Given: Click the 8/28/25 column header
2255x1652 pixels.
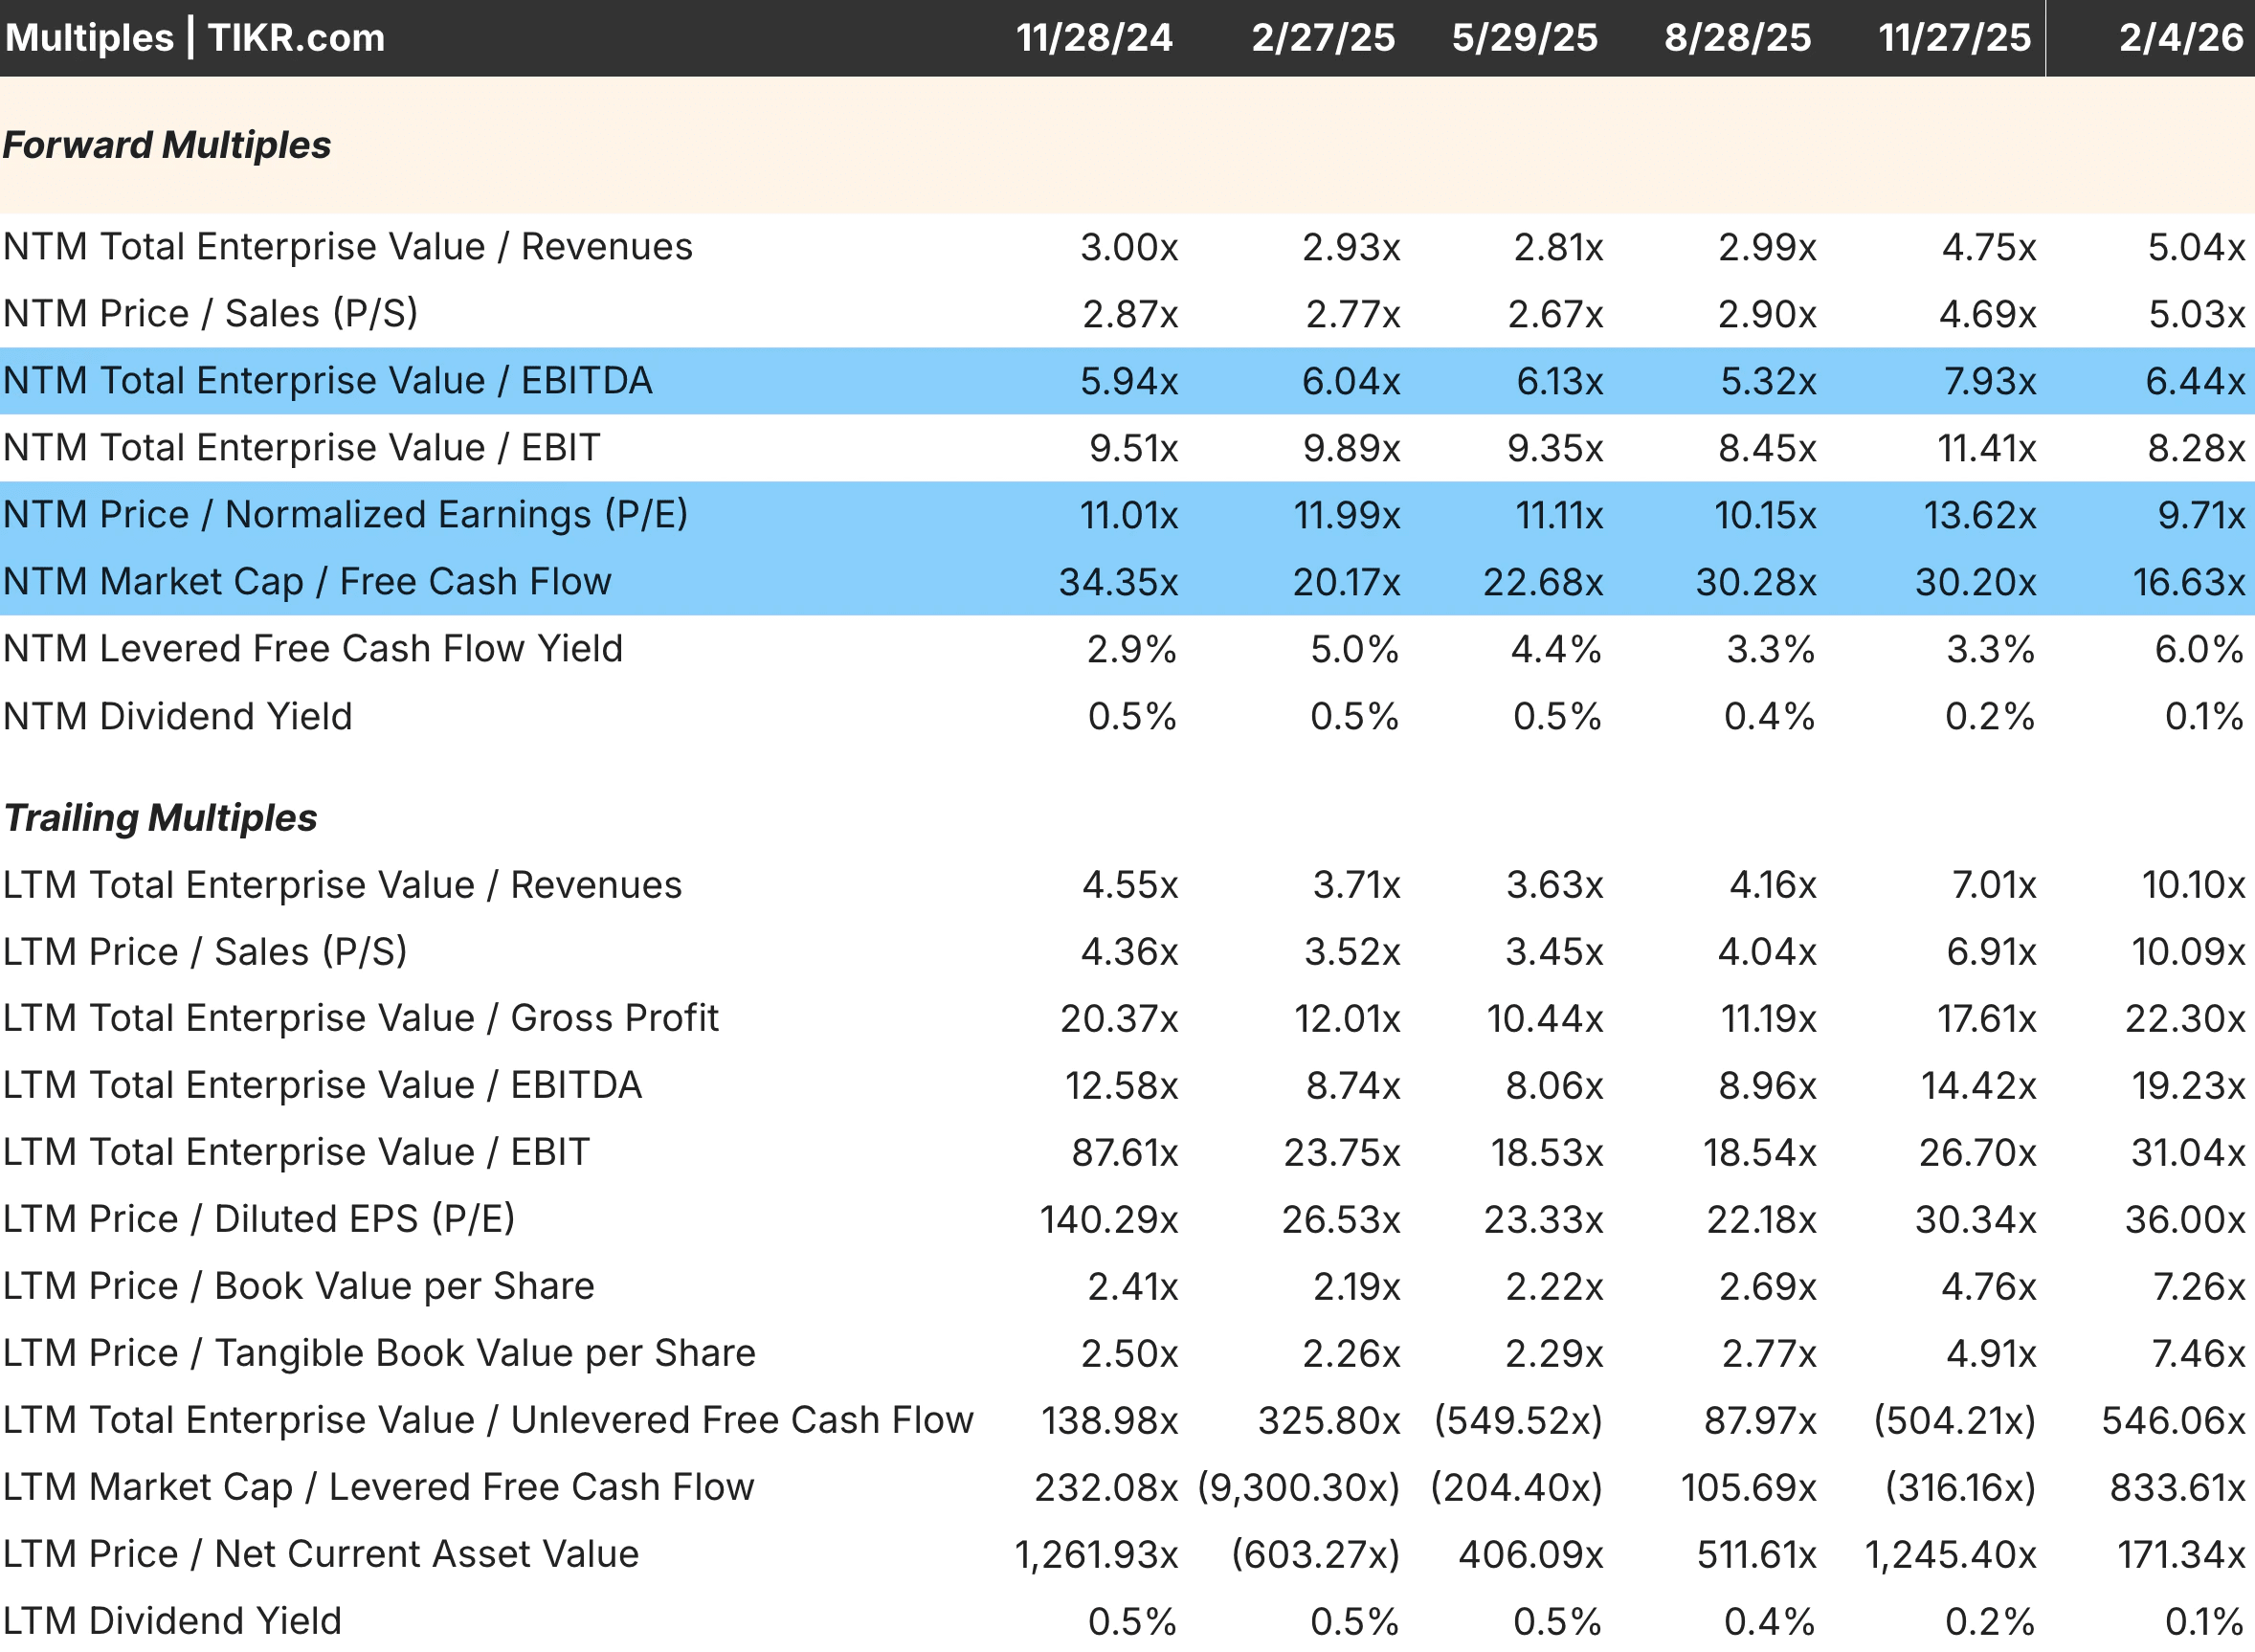Looking at the screenshot, I should click(1737, 38).
